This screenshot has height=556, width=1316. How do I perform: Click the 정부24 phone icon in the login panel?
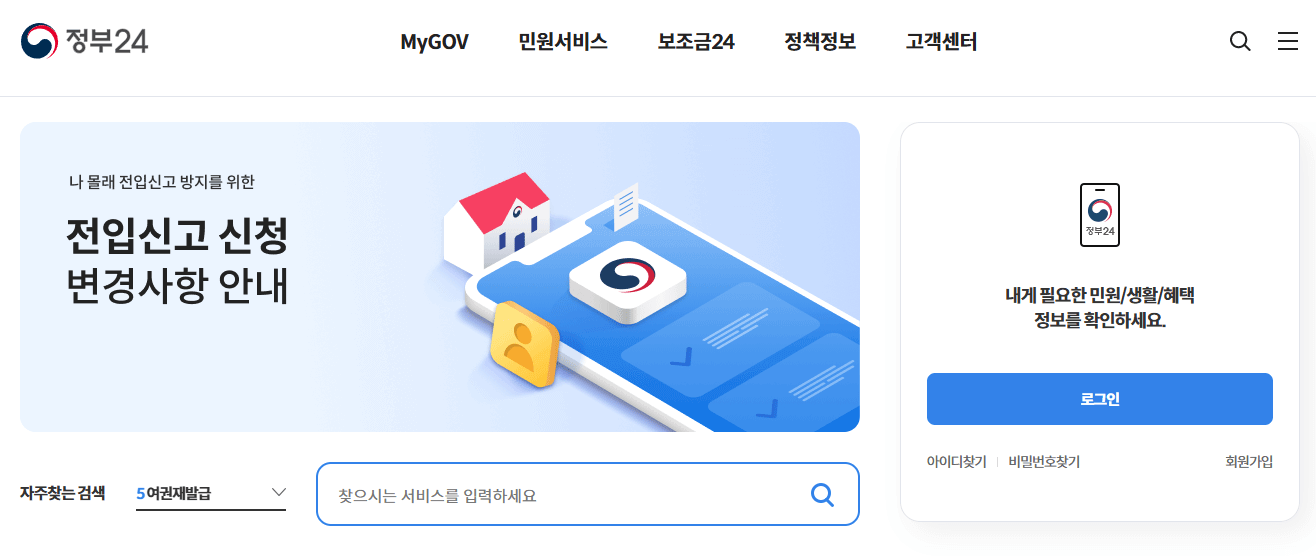tap(1100, 215)
